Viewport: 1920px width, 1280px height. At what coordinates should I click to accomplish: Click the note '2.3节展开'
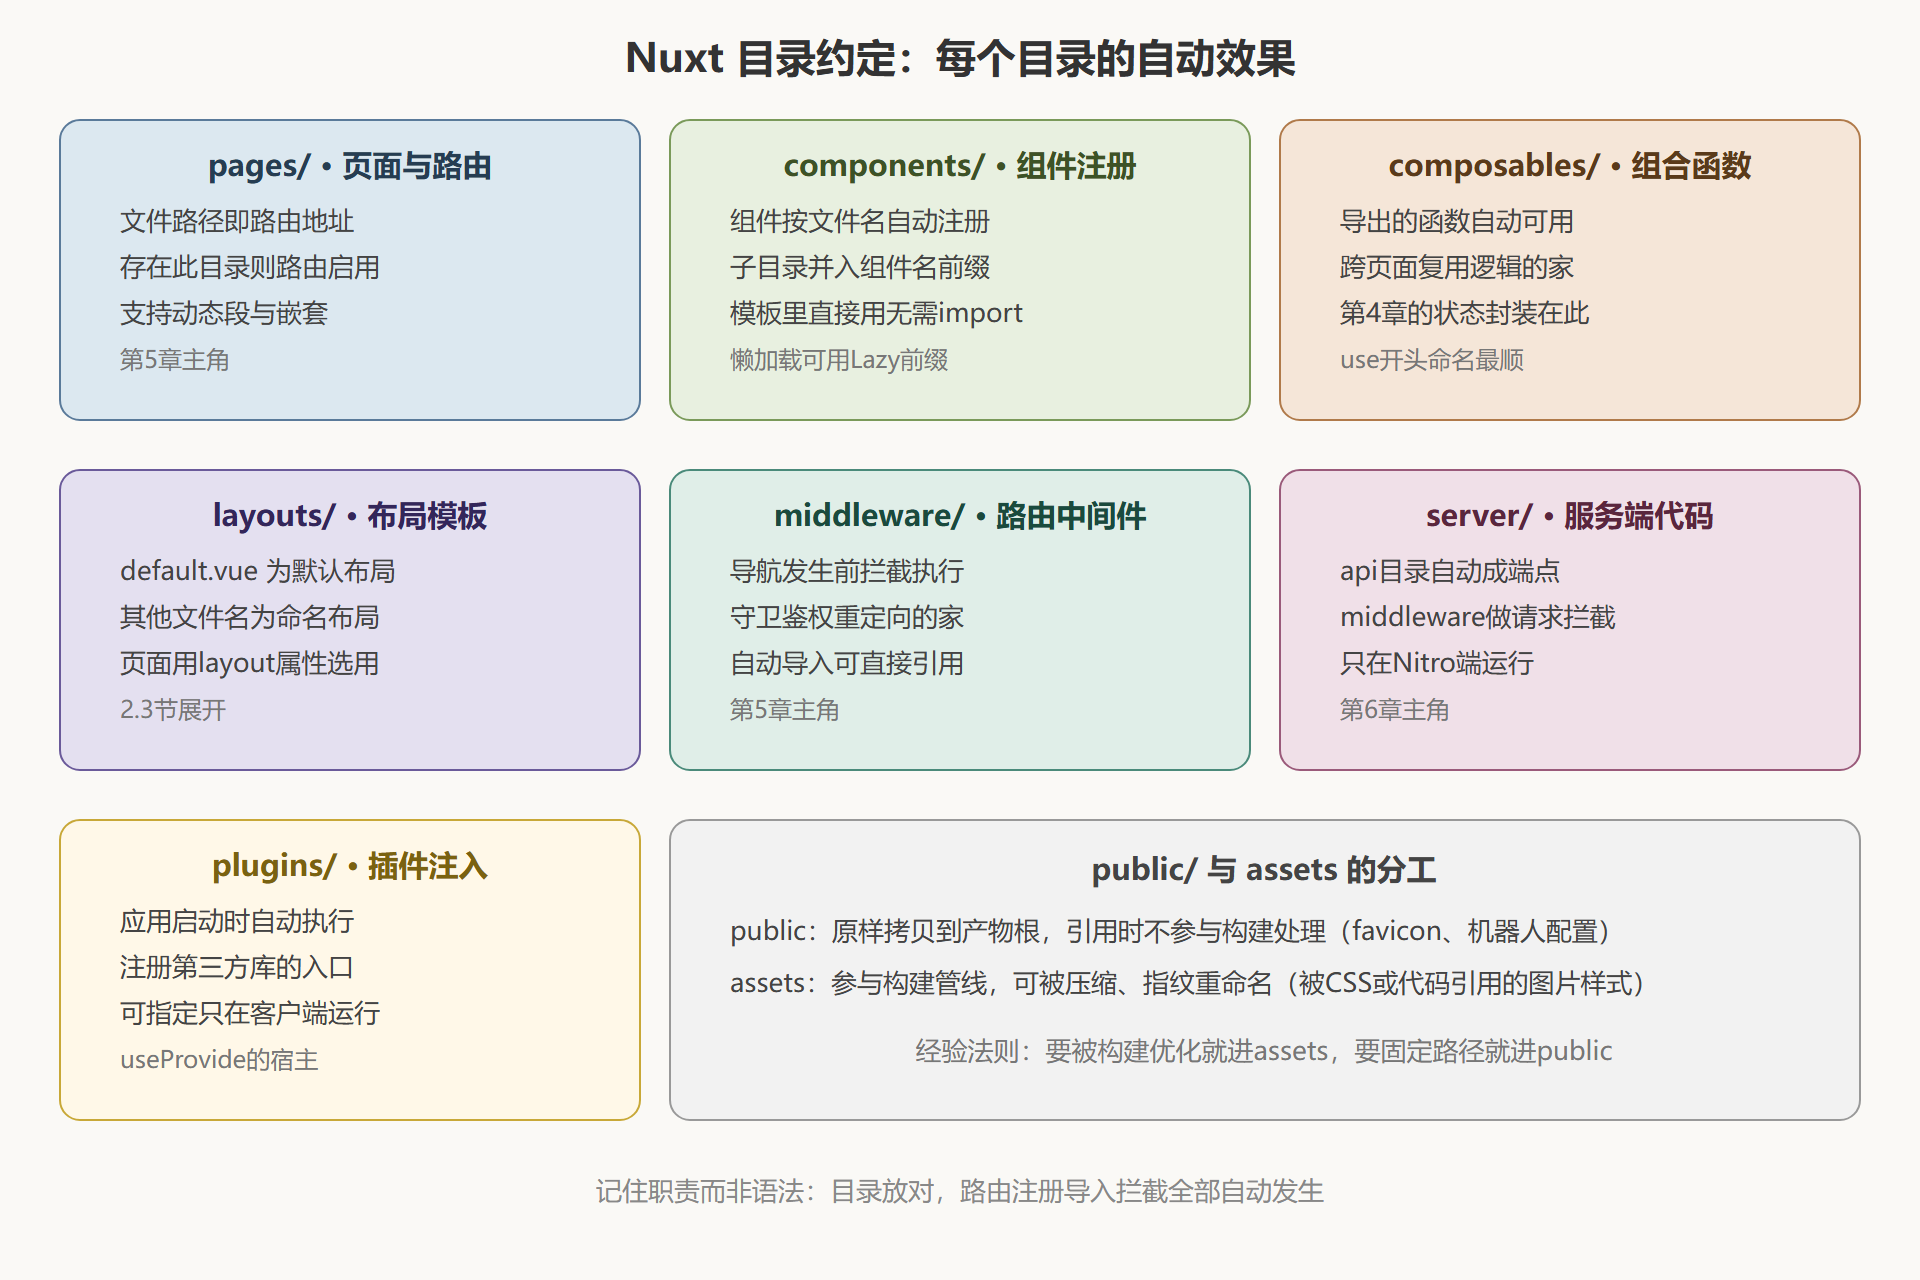pos(173,710)
